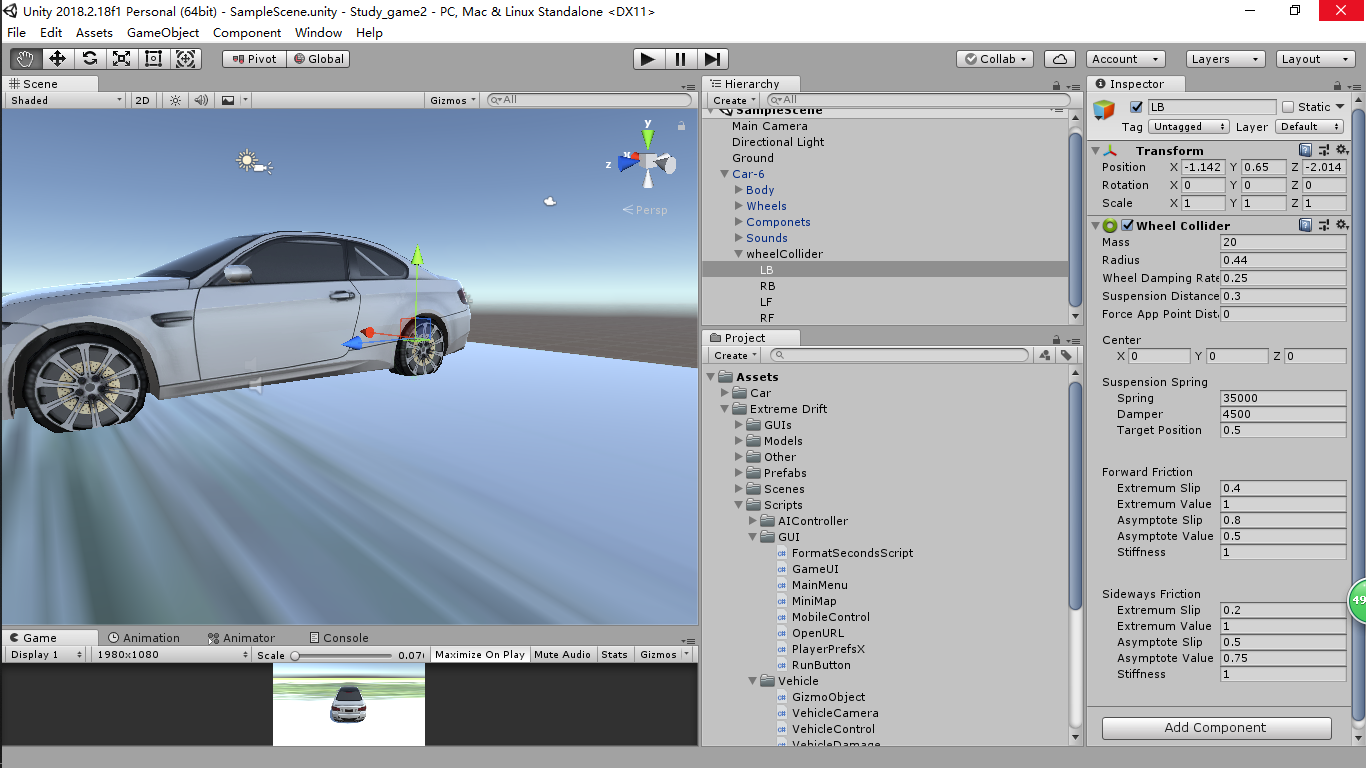Image resolution: width=1366 pixels, height=768 pixels.
Task: Select the Hand tool
Action: tap(25, 59)
